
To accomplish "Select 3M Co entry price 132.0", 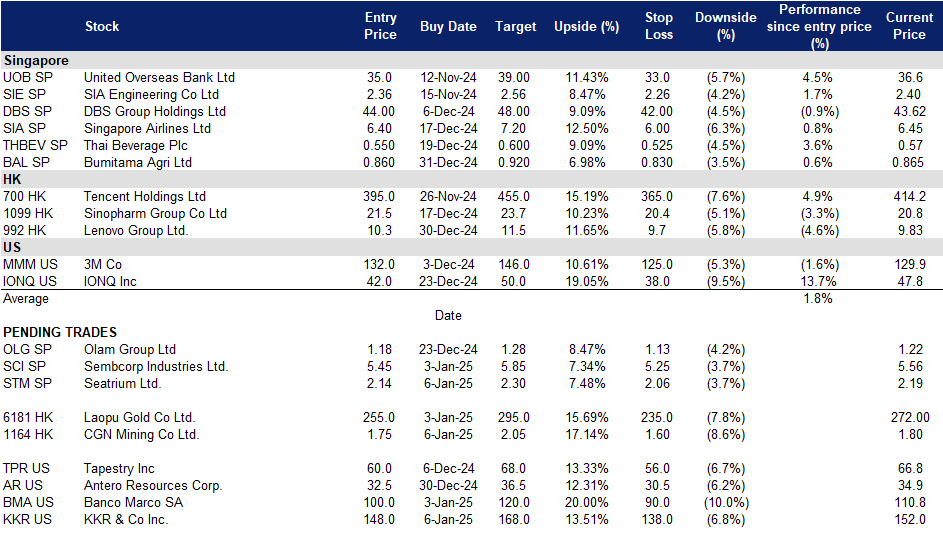I will click(x=379, y=265).
